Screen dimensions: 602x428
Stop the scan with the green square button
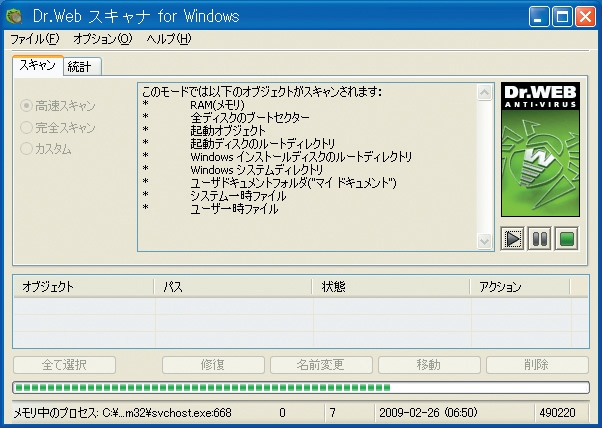(x=567, y=239)
